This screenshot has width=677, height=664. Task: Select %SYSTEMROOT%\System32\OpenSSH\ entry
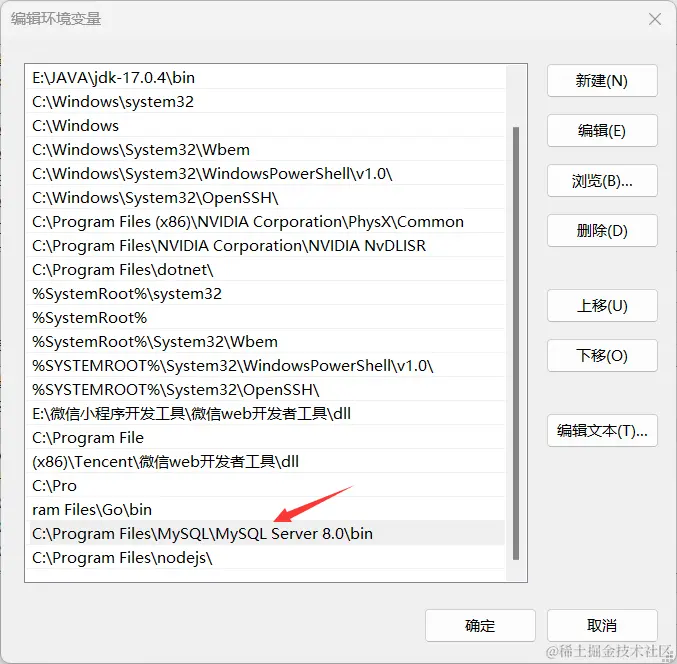tap(266, 390)
